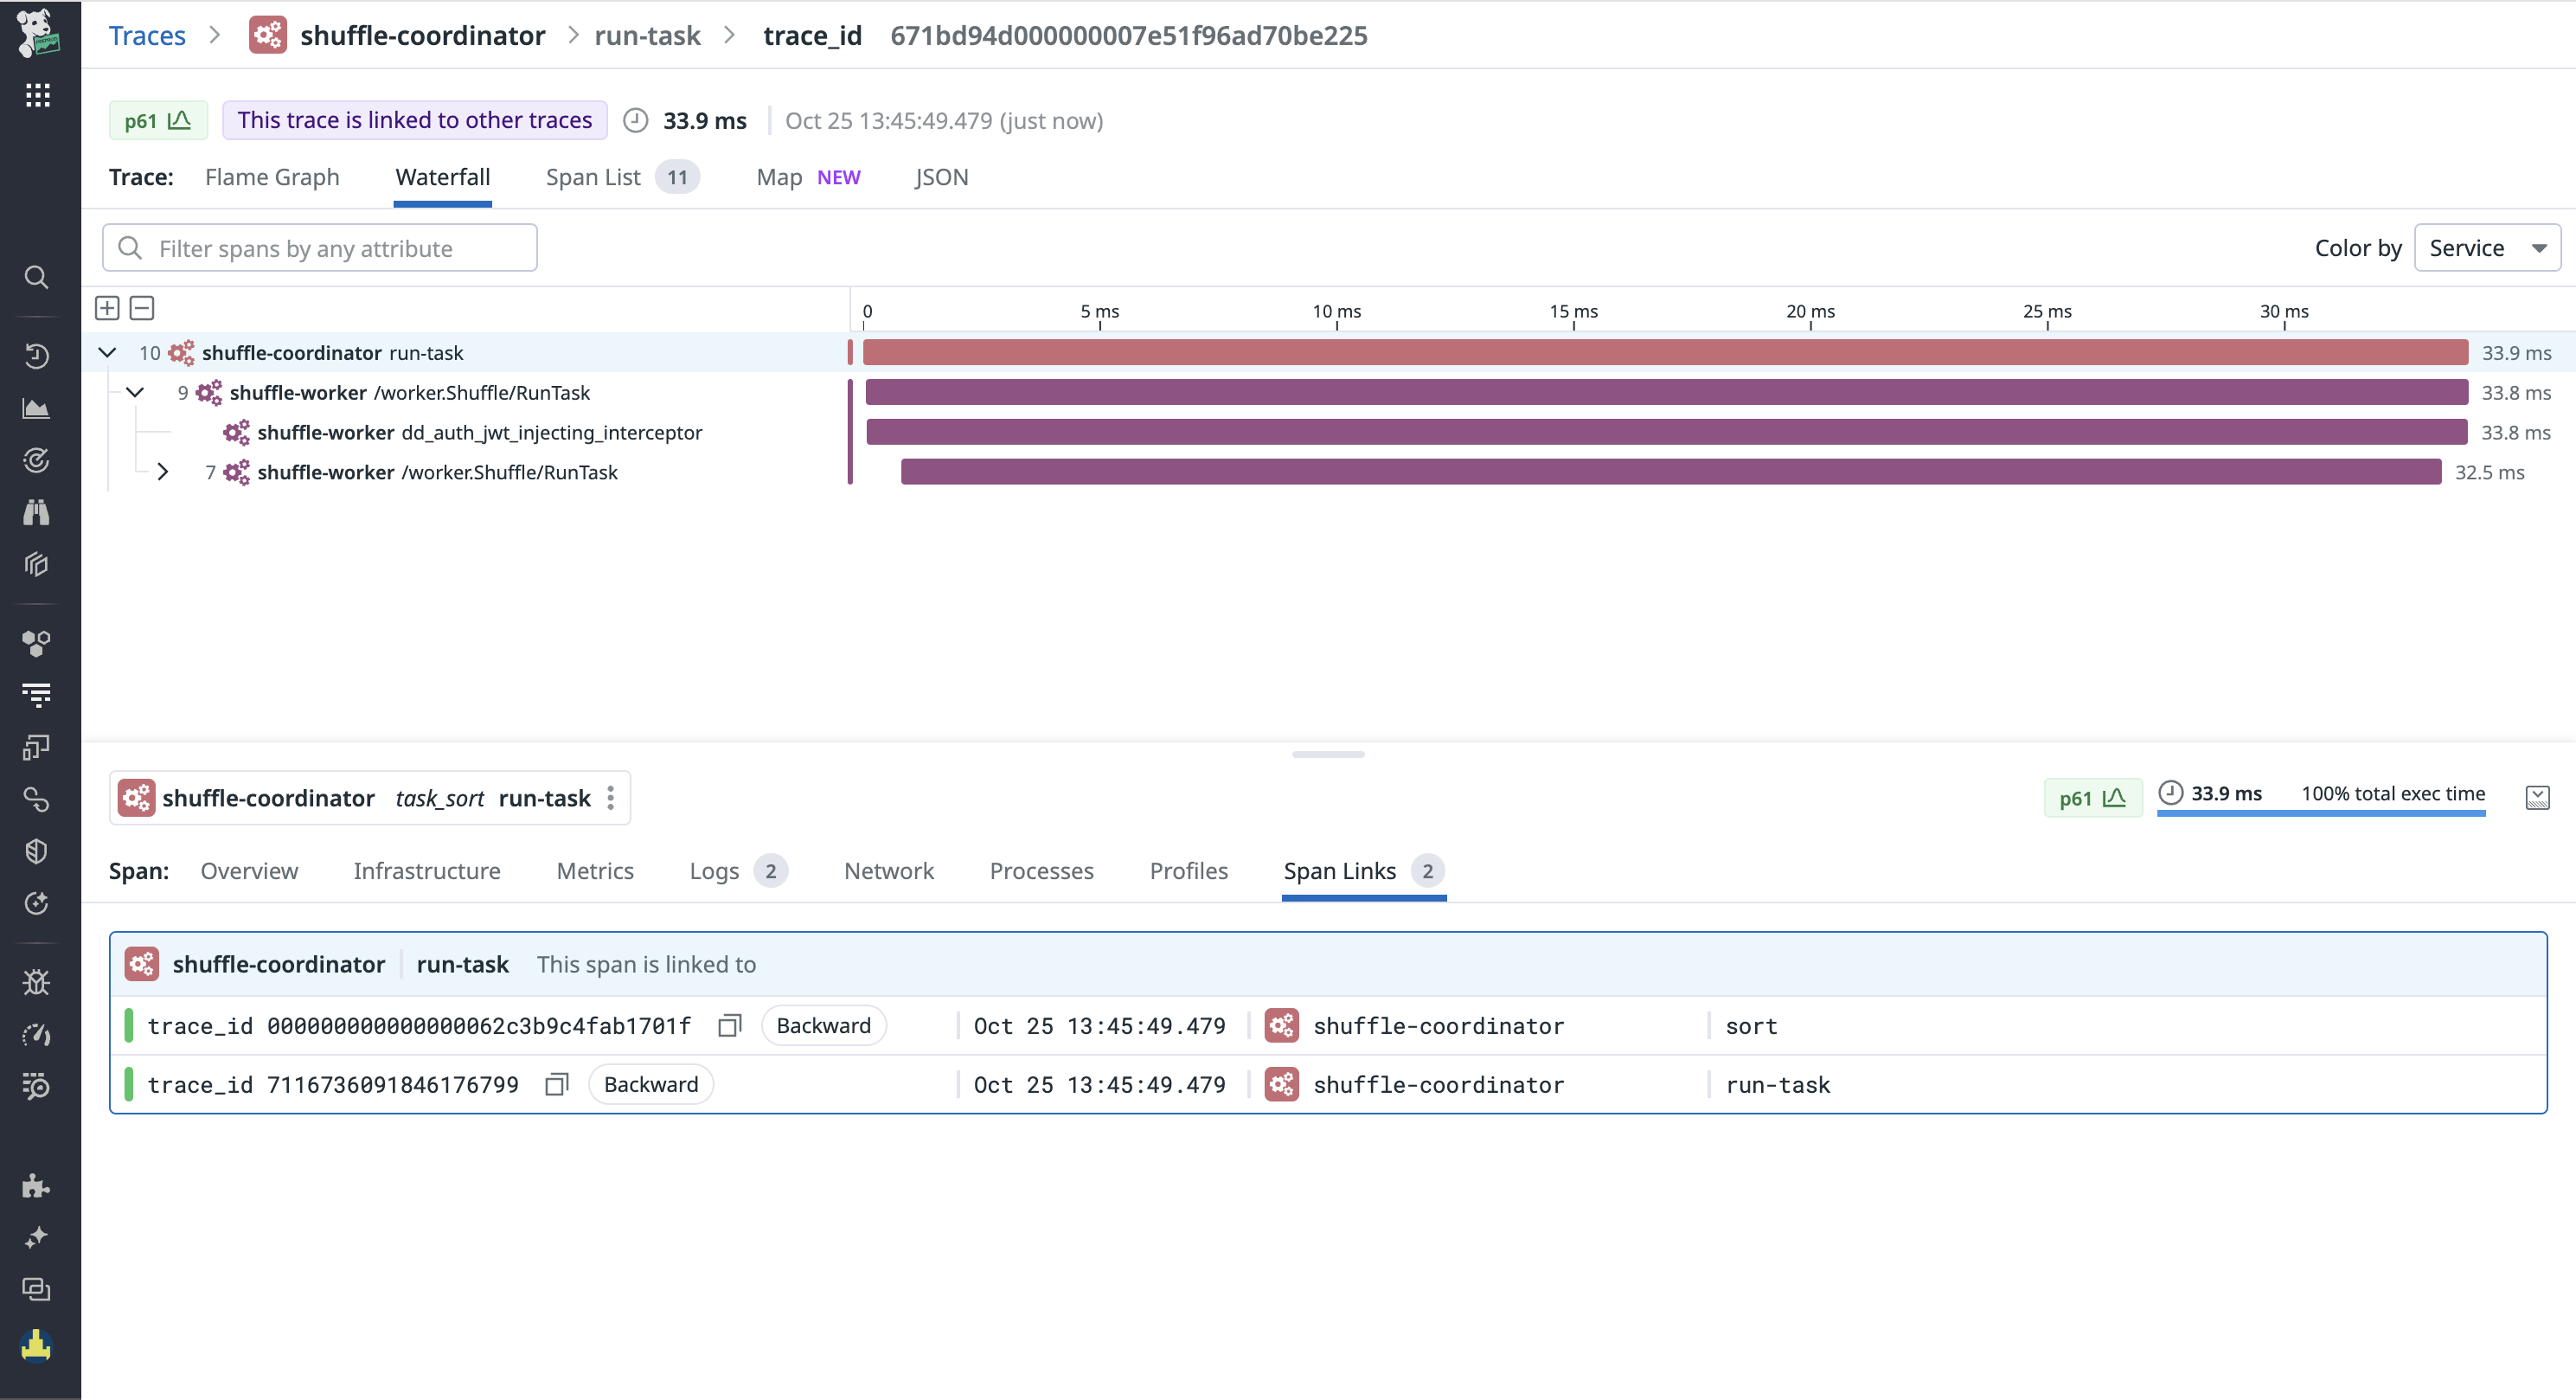Click the p61 latency badge near trace header

point(158,120)
